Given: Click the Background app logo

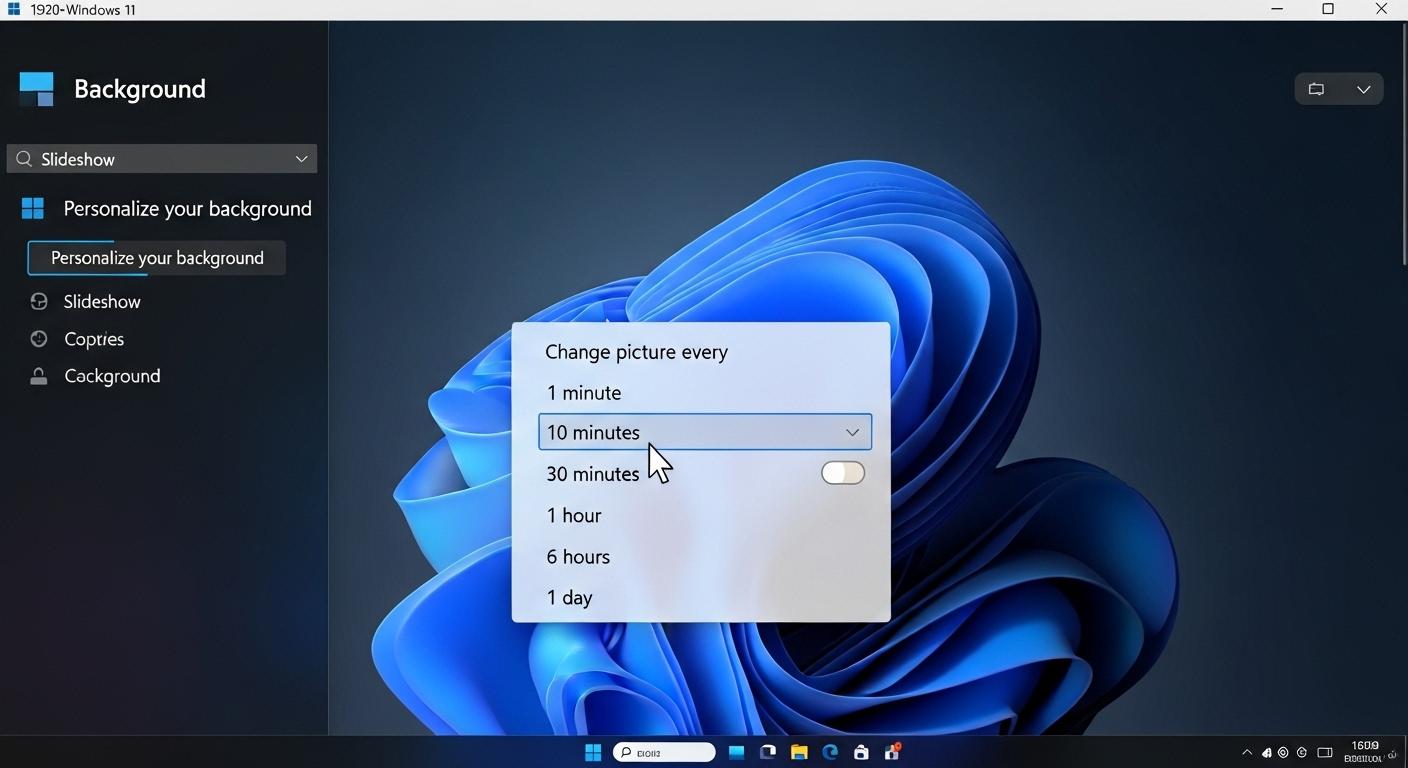Looking at the screenshot, I should tap(36, 88).
